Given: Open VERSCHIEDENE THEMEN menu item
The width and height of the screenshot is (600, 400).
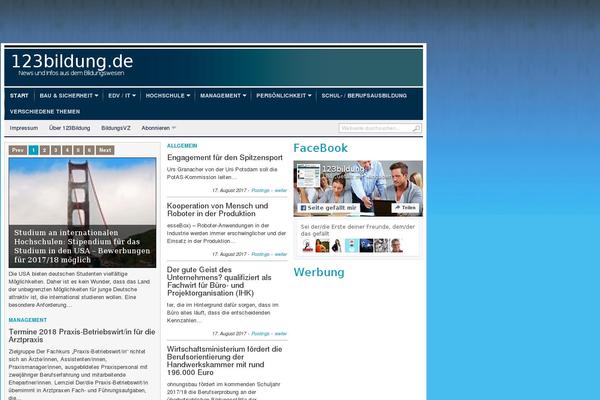Looking at the screenshot, I should pos(45,112).
